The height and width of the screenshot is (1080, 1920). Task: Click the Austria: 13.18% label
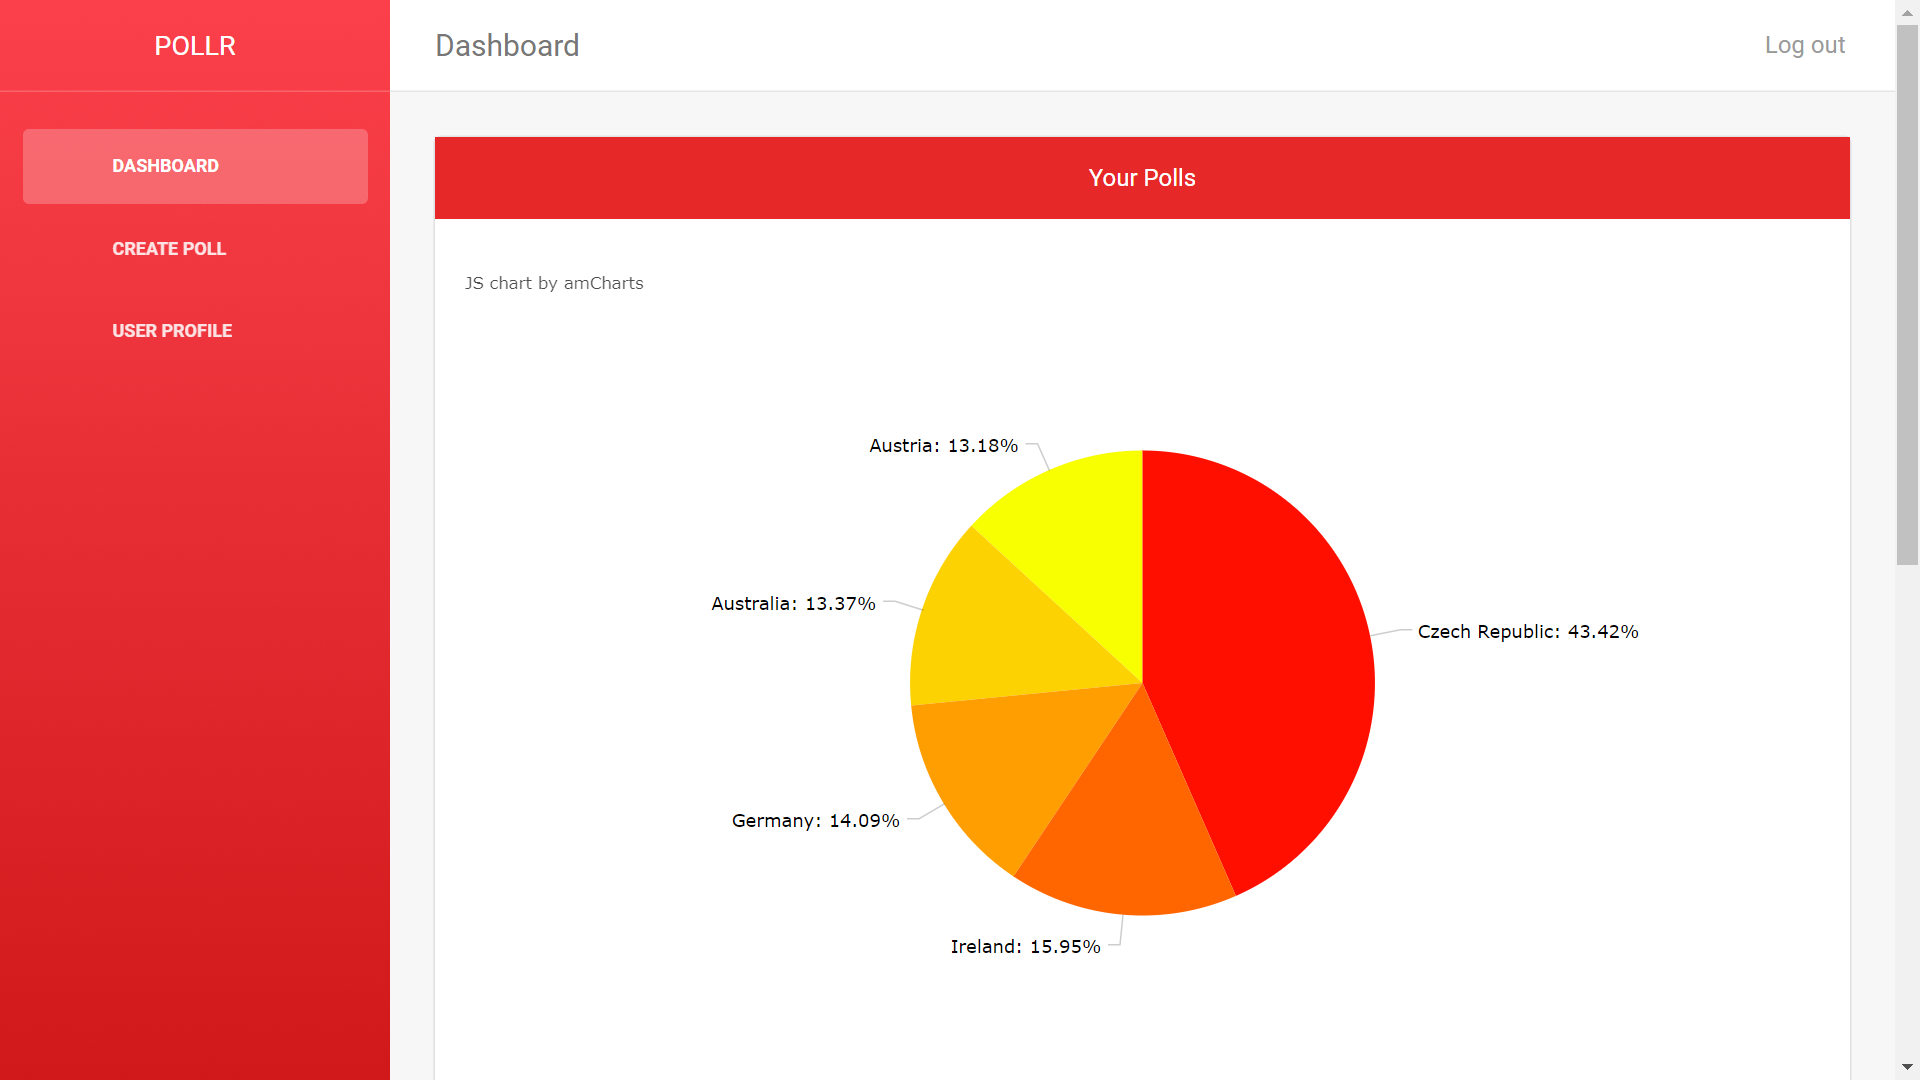click(943, 446)
